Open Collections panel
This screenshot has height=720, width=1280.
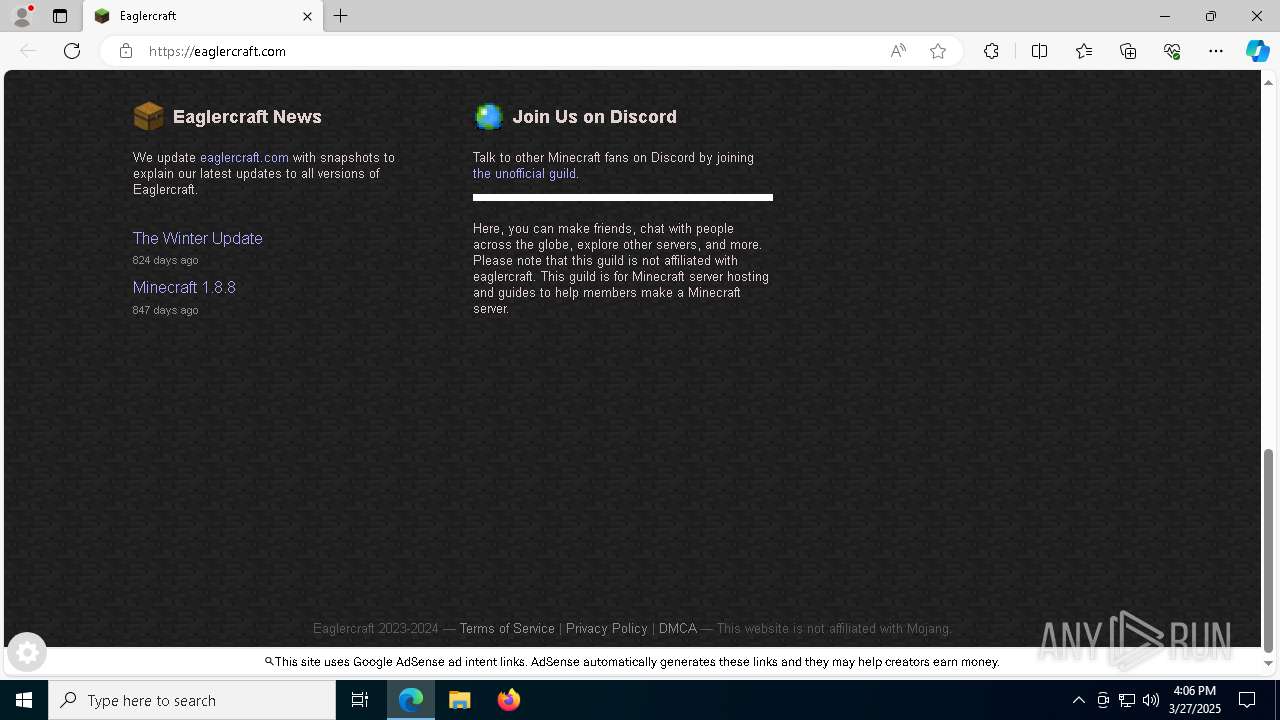[x=1128, y=51]
